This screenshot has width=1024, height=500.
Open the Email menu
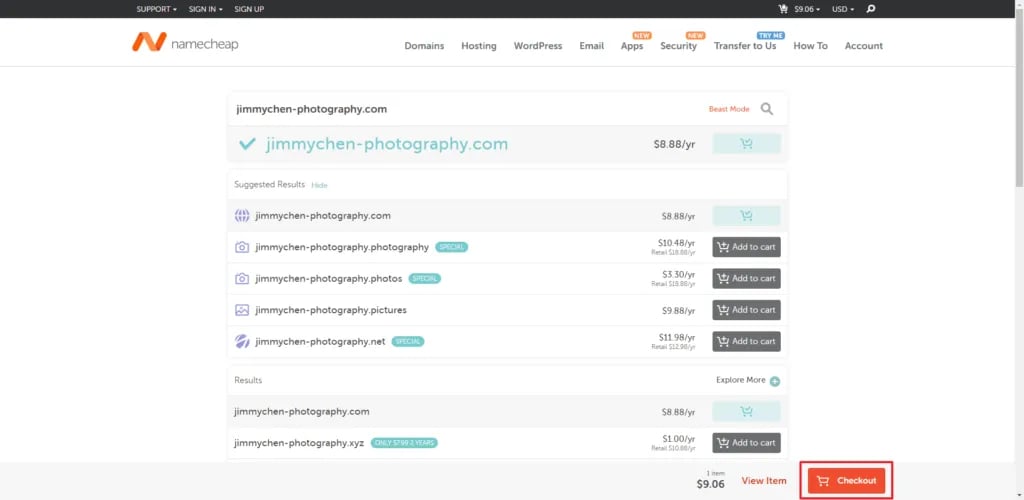(x=592, y=46)
